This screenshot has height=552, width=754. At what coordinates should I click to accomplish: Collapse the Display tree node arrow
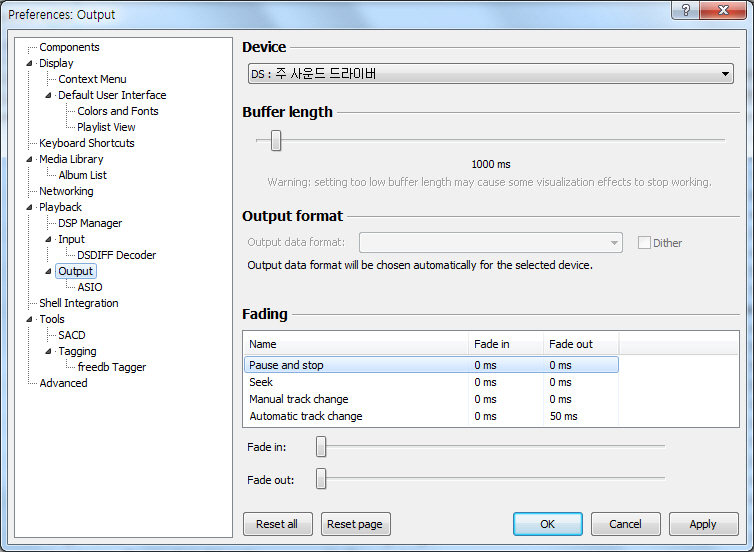pos(30,63)
